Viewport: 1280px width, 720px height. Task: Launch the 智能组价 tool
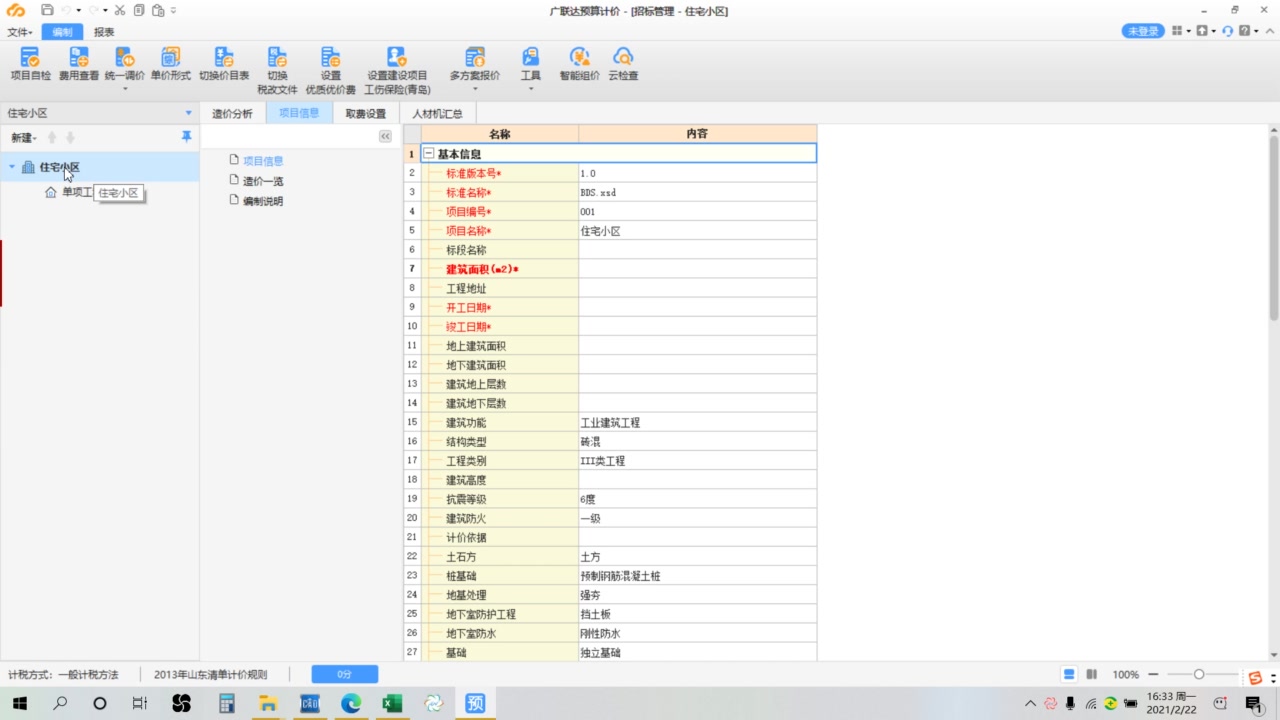tap(579, 58)
